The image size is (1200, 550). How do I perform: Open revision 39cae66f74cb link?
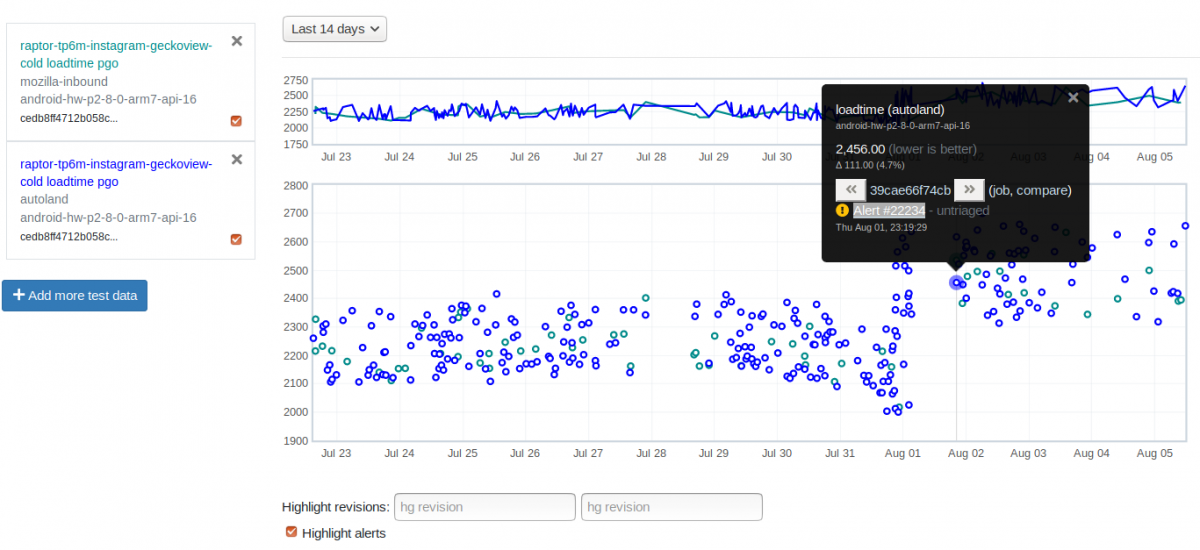coord(910,190)
